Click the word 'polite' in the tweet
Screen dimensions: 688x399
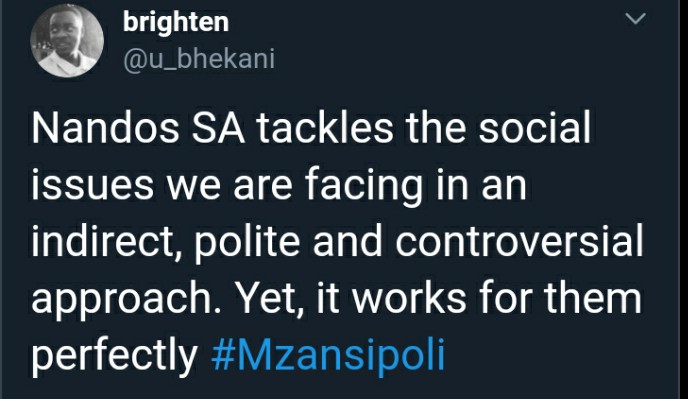coord(247,243)
